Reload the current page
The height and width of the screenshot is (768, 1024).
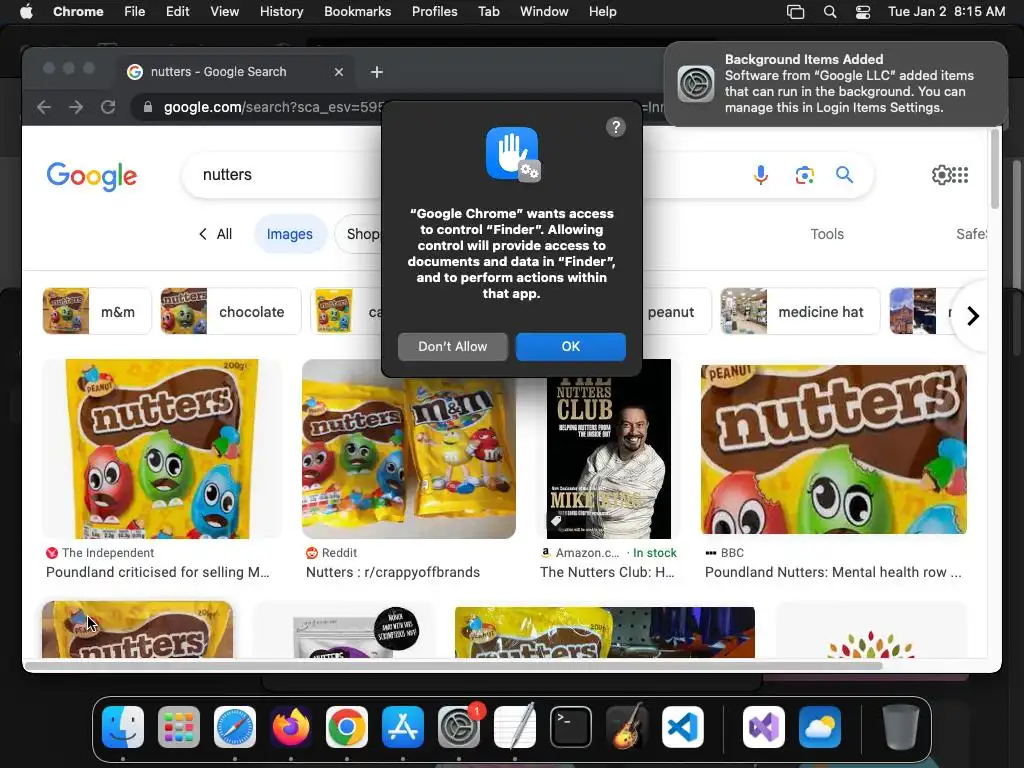pyautogui.click(x=108, y=107)
